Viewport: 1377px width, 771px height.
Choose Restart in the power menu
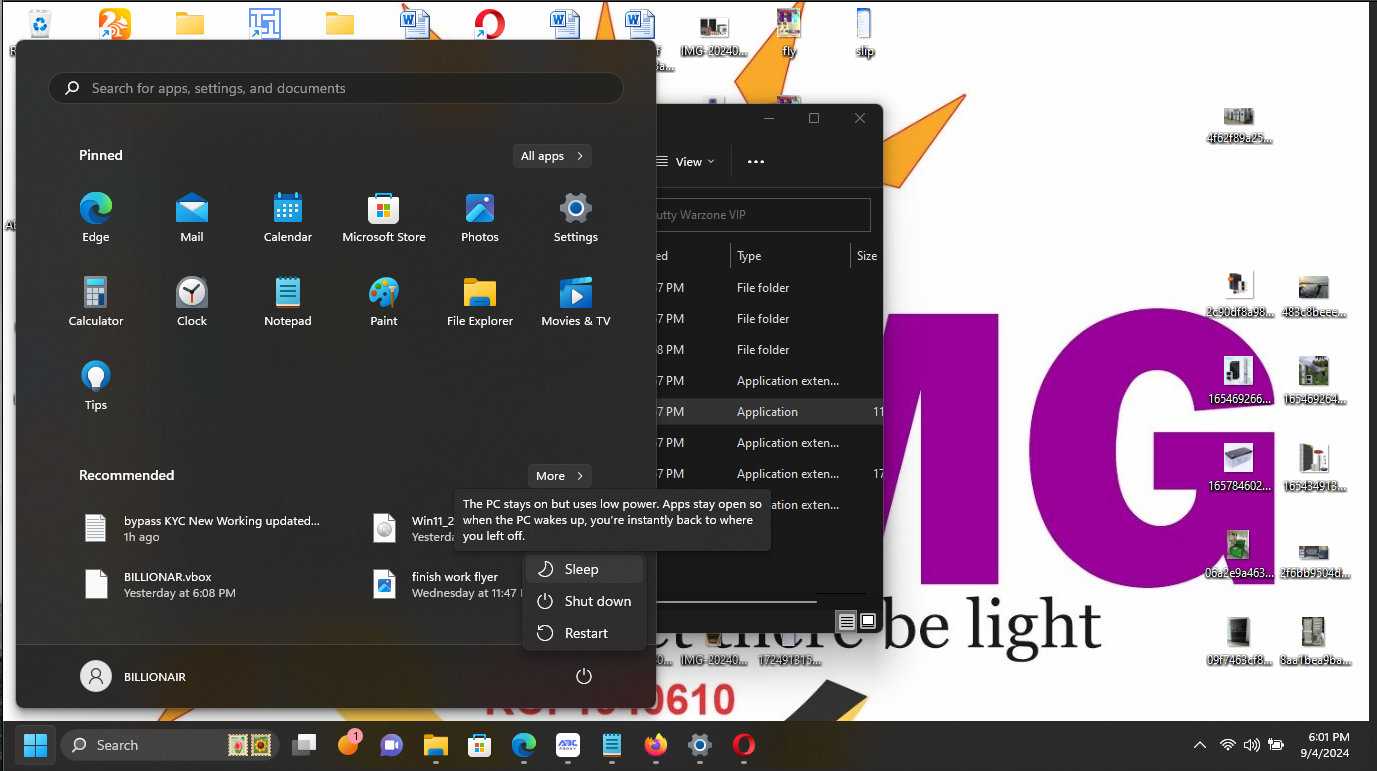(x=584, y=633)
